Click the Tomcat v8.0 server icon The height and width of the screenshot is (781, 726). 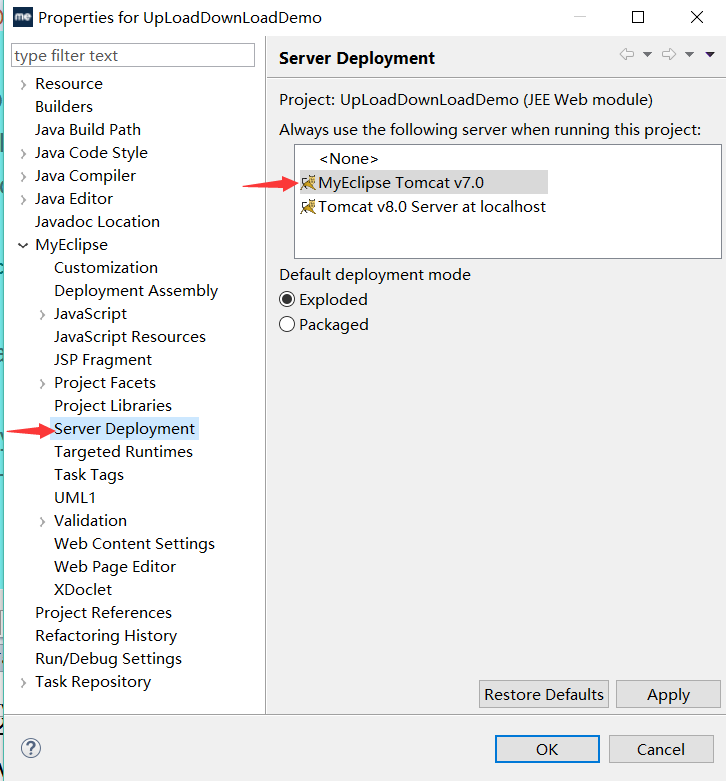click(308, 207)
